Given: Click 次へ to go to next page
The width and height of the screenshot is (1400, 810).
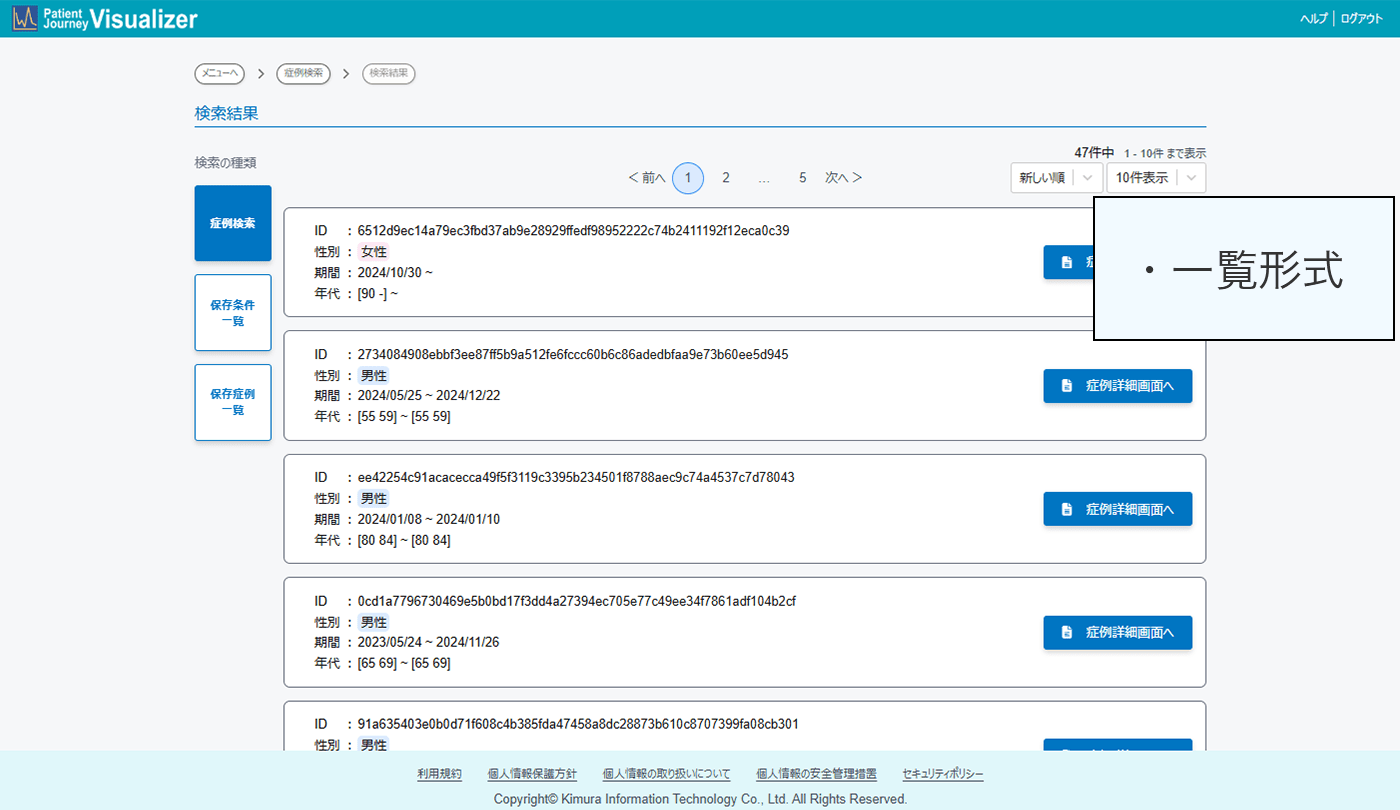Looking at the screenshot, I should coord(843,178).
